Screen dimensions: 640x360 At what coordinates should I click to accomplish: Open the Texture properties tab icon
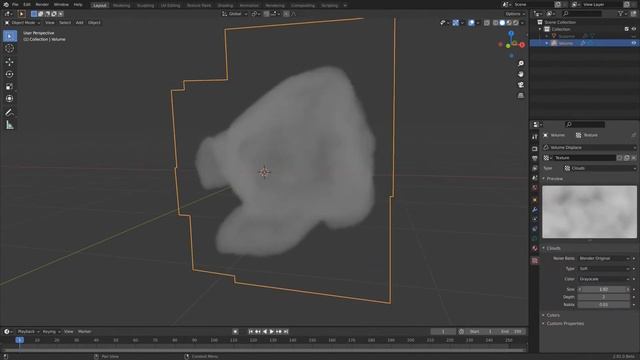point(535,260)
